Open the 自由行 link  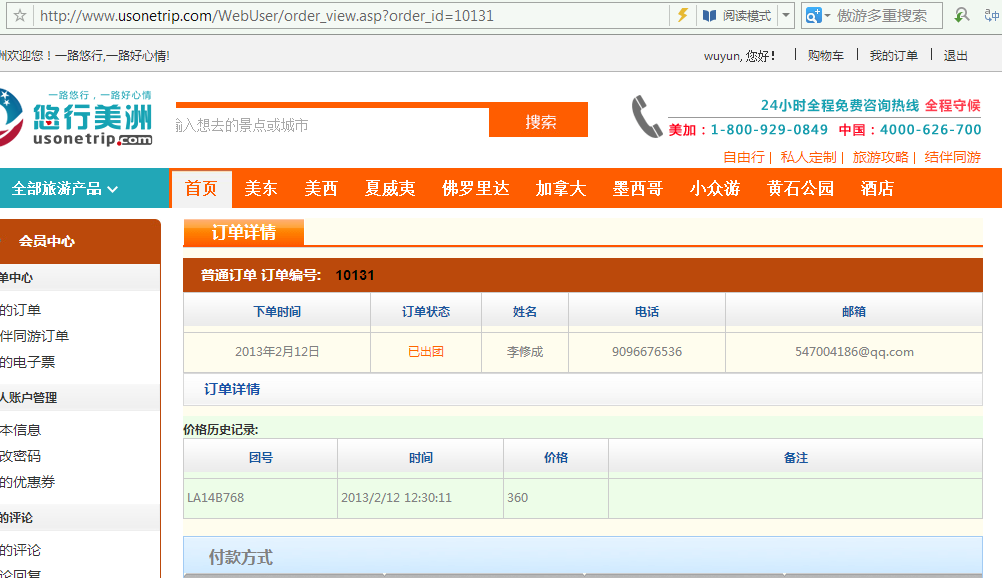point(744,157)
